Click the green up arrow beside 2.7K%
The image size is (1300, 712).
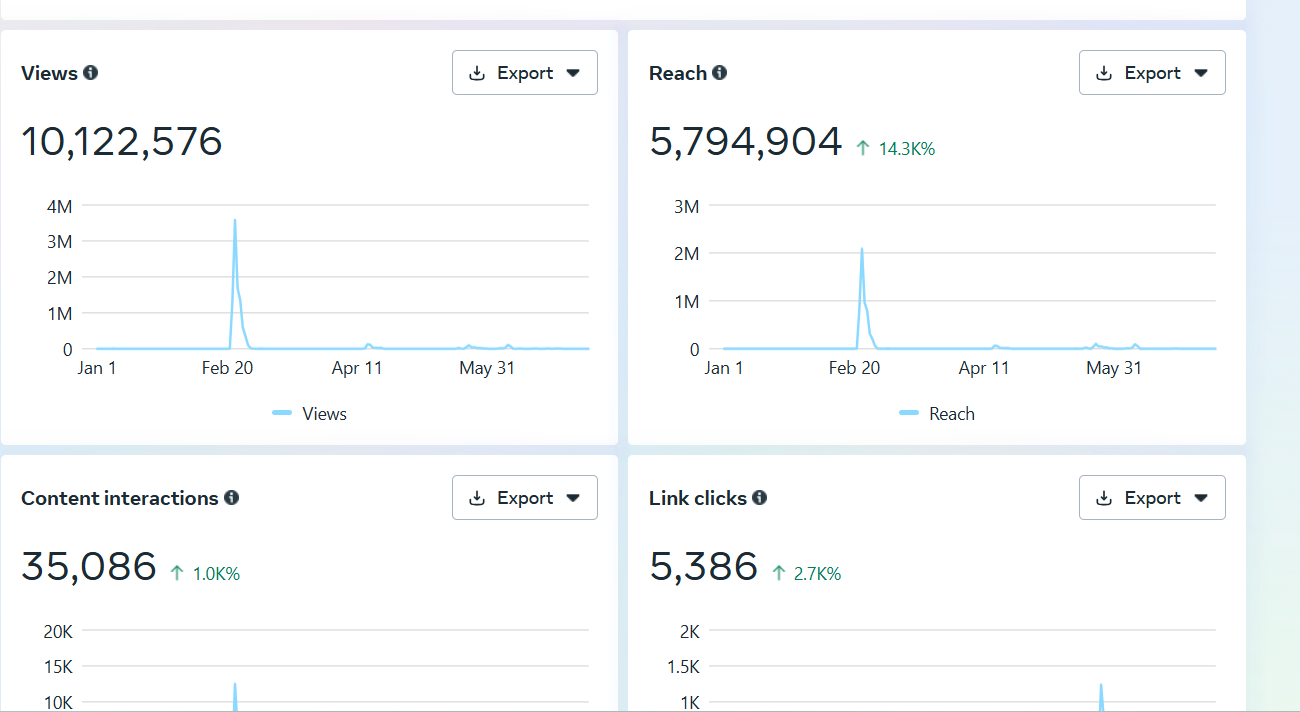(778, 574)
